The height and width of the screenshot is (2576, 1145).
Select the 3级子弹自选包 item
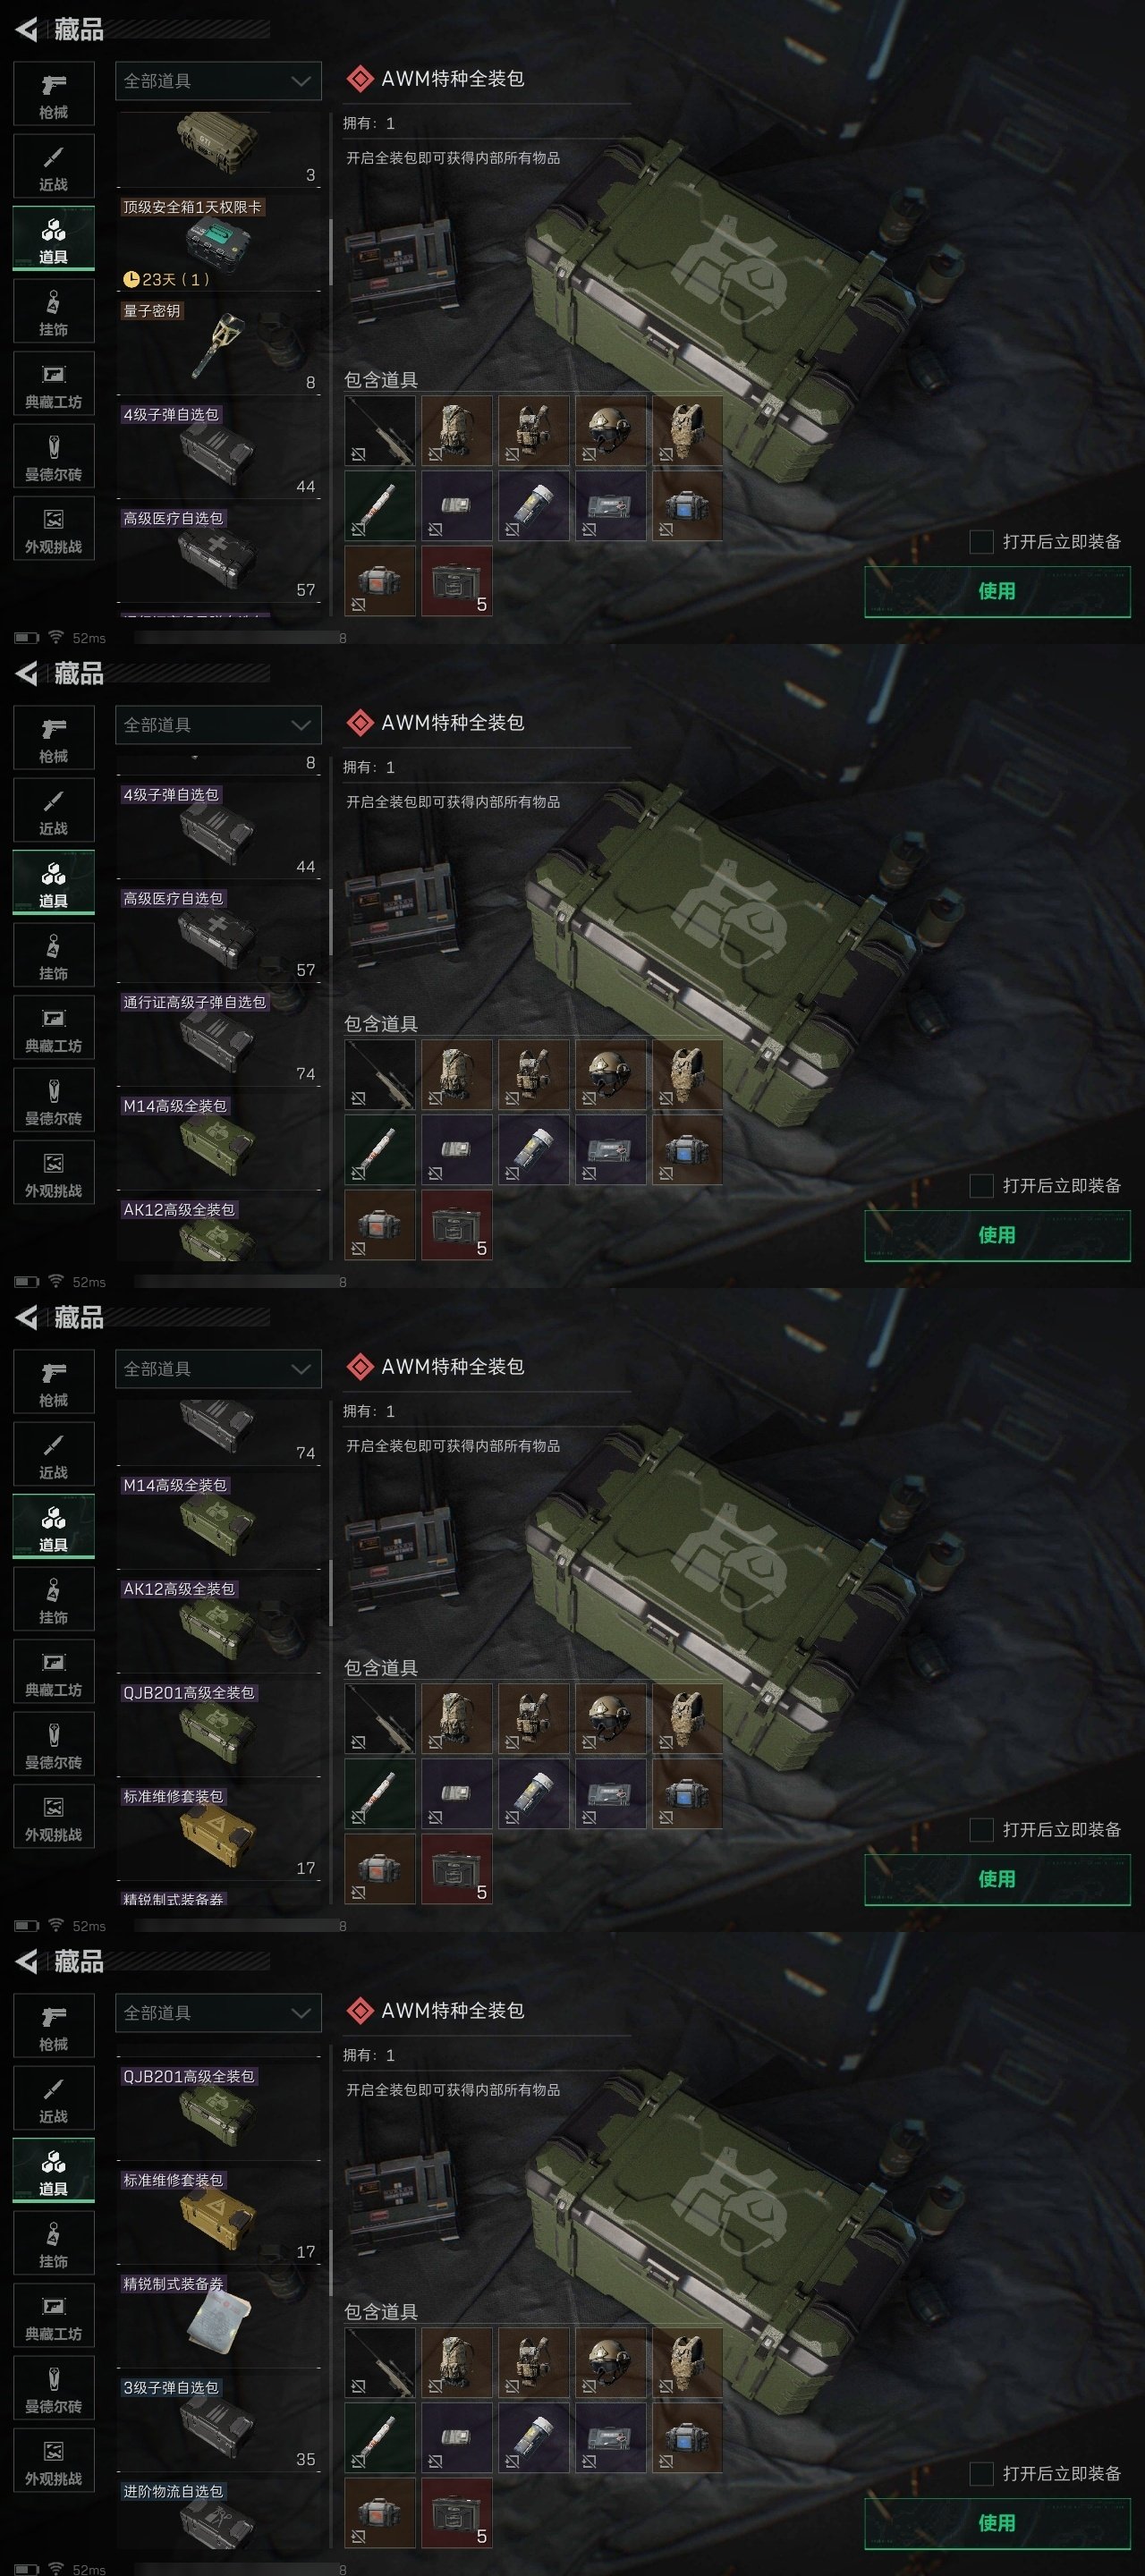218,2424
